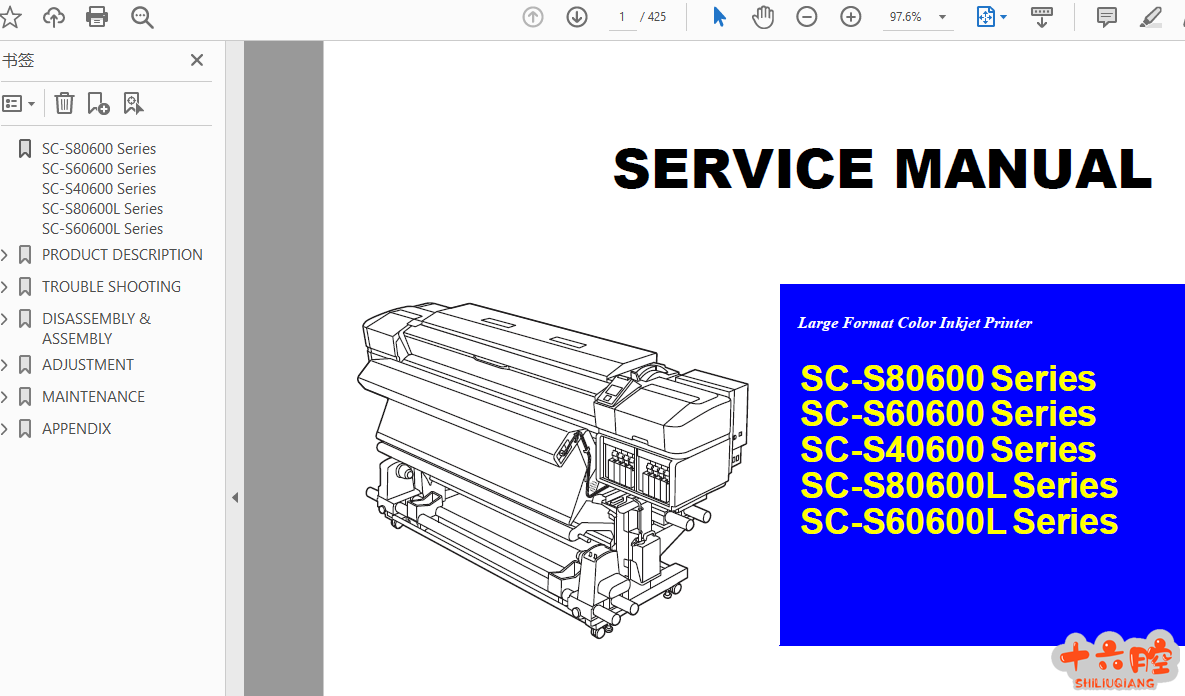This screenshot has width=1185, height=696.
Task: Zoom in using the plus icon
Action: [851, 17]
